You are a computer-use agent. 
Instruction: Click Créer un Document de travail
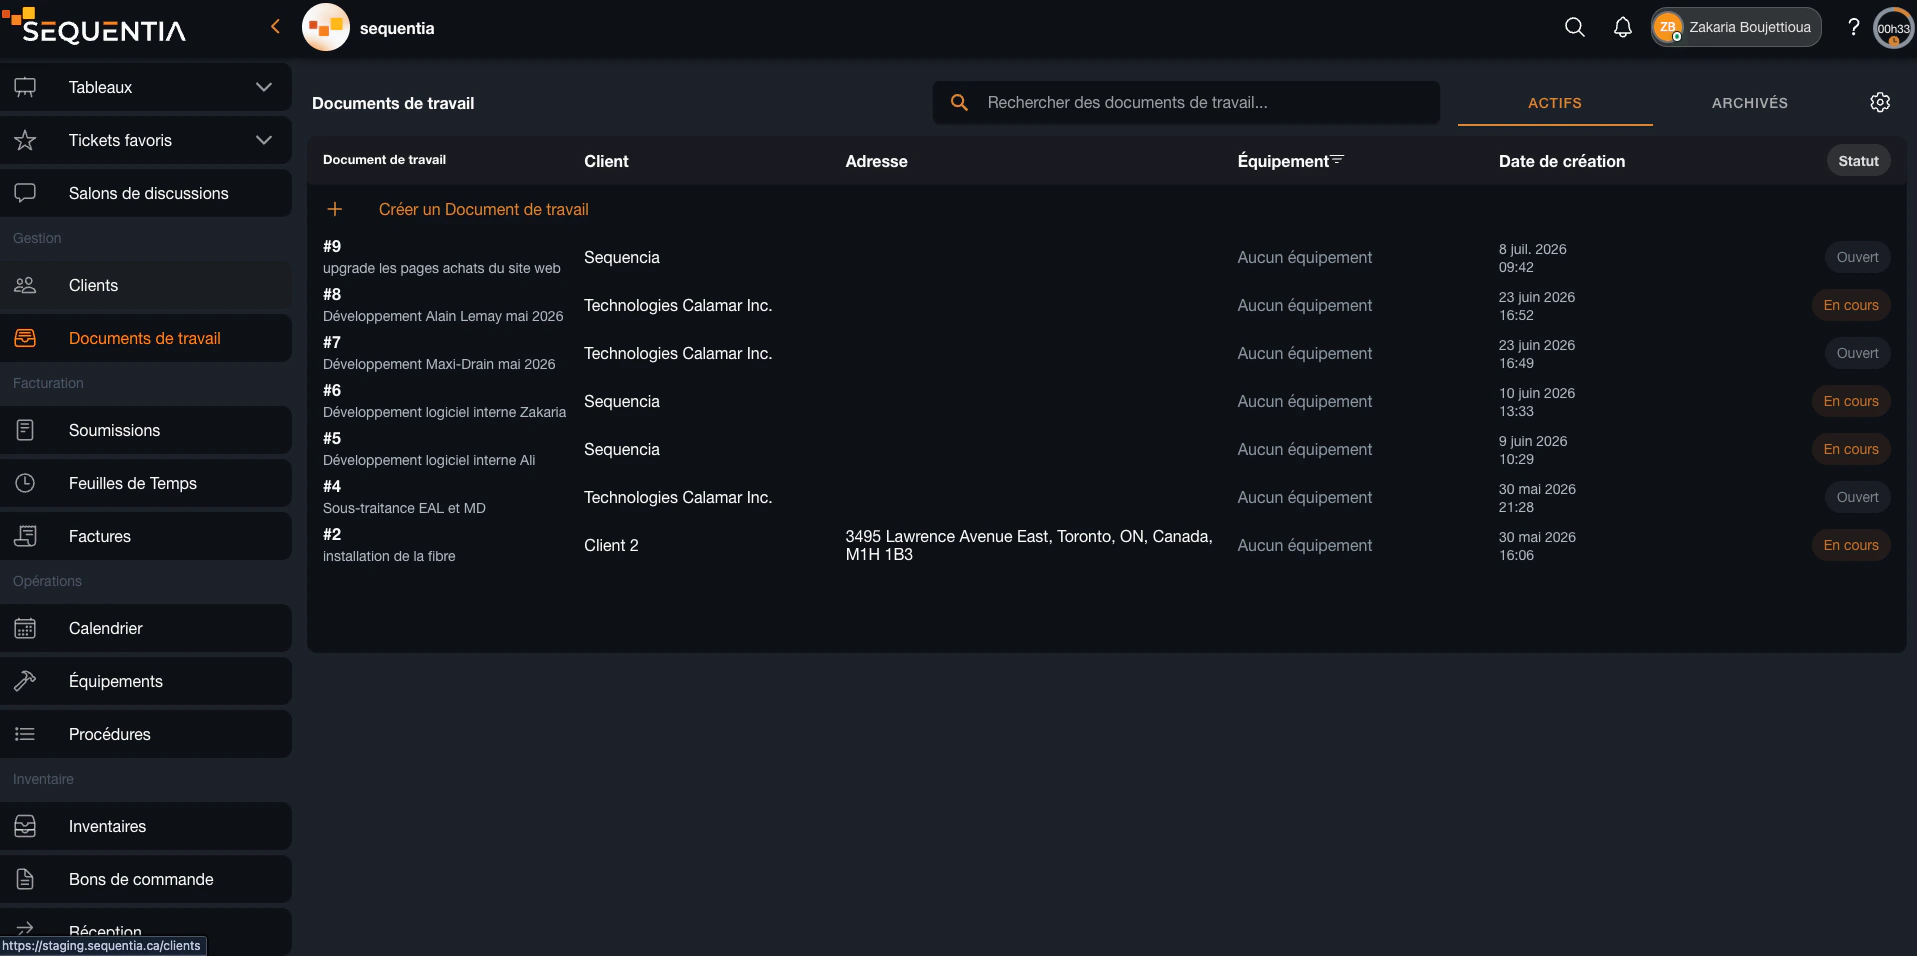(x=483, y=209)
